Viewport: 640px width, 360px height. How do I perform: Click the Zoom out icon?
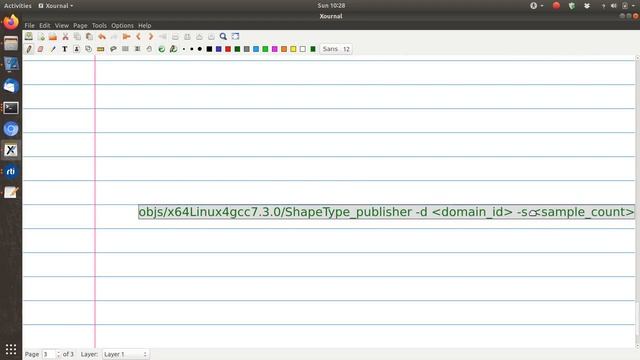tap(175, 36)
